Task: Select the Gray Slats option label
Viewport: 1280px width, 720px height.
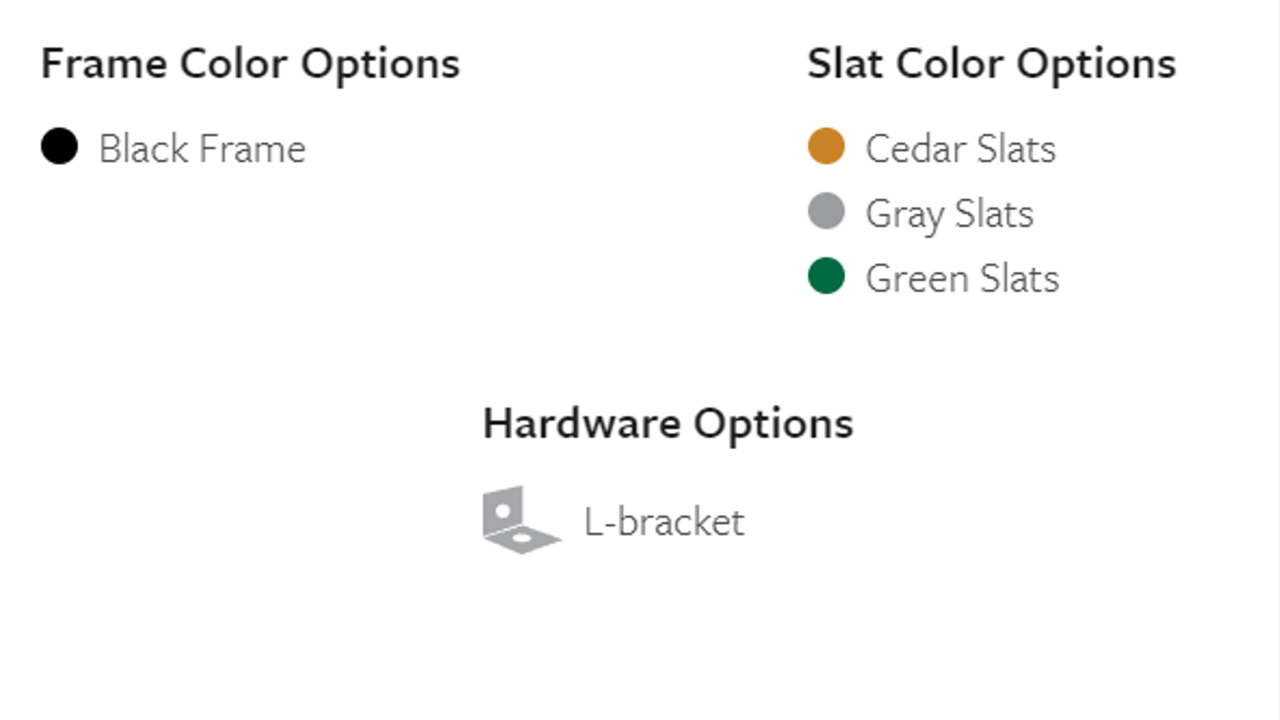Action: [x=949, y=215]
